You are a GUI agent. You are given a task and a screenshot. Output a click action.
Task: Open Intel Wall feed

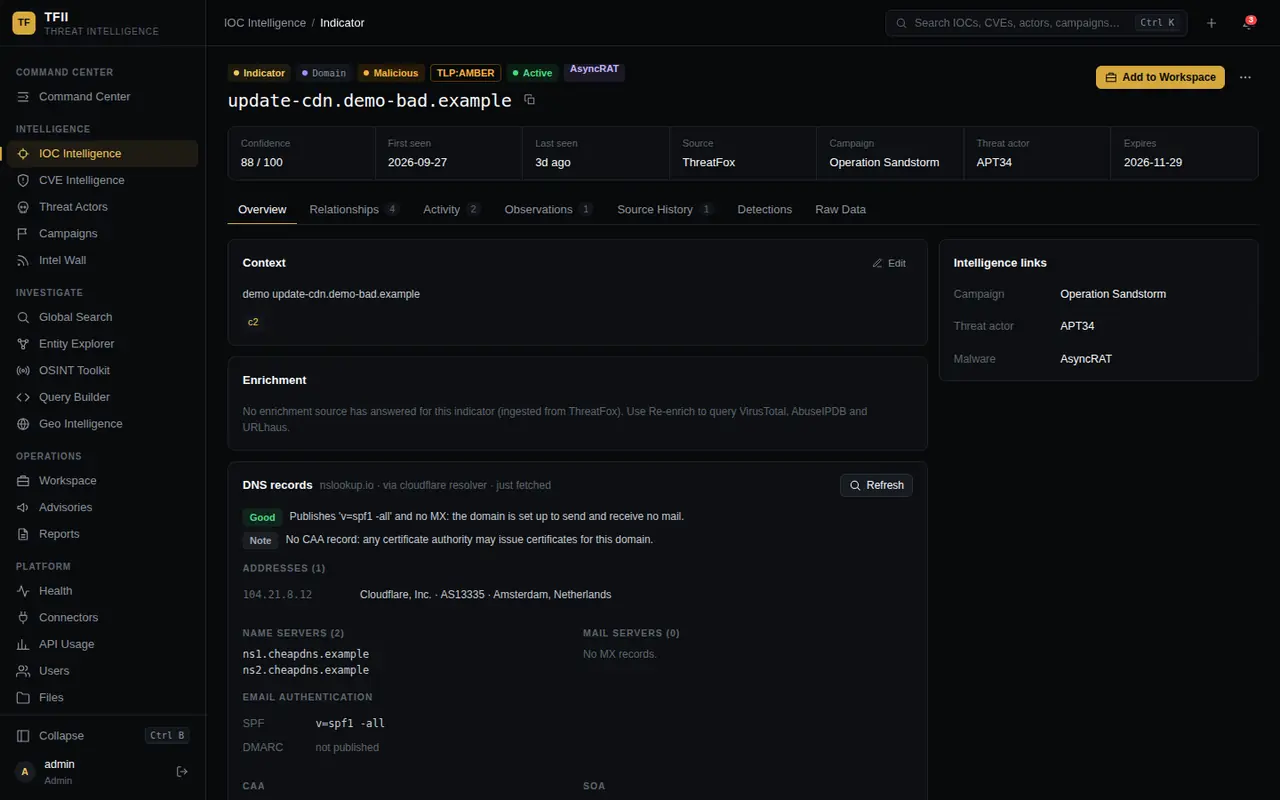pyautogui.click(x=103, y=260)
